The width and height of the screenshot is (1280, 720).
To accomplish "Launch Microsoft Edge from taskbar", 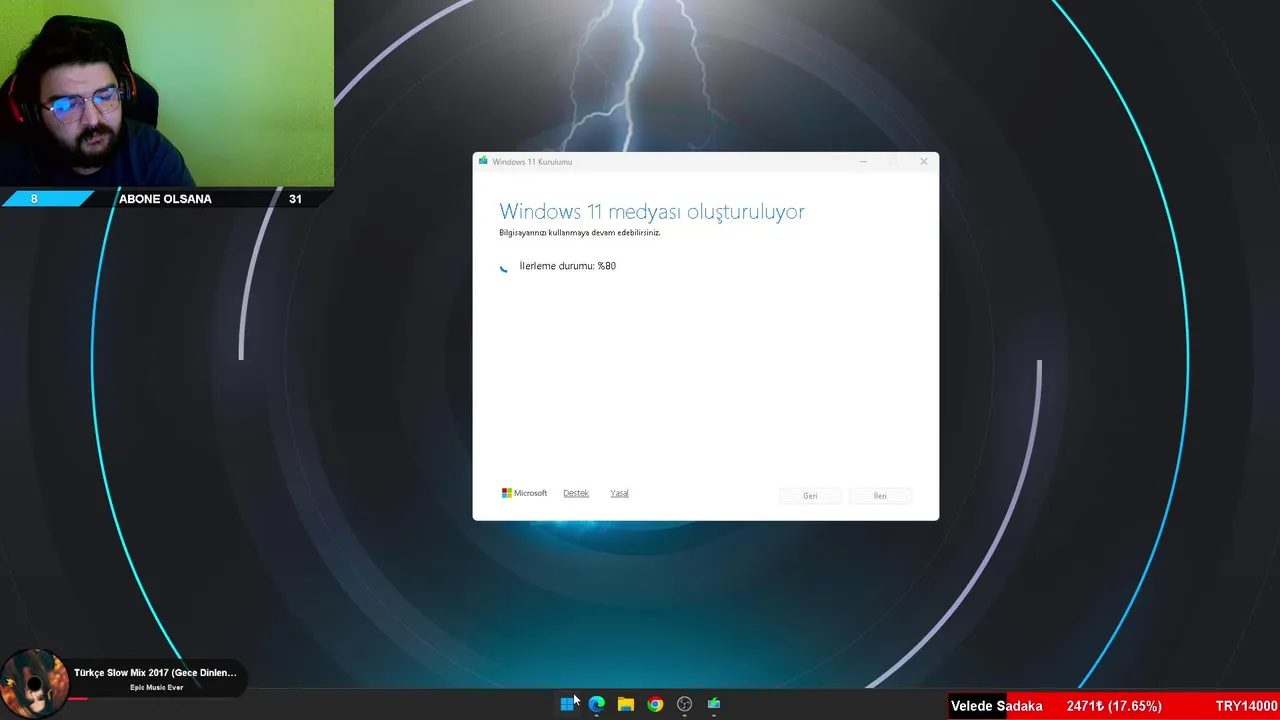I will point(597,704).
